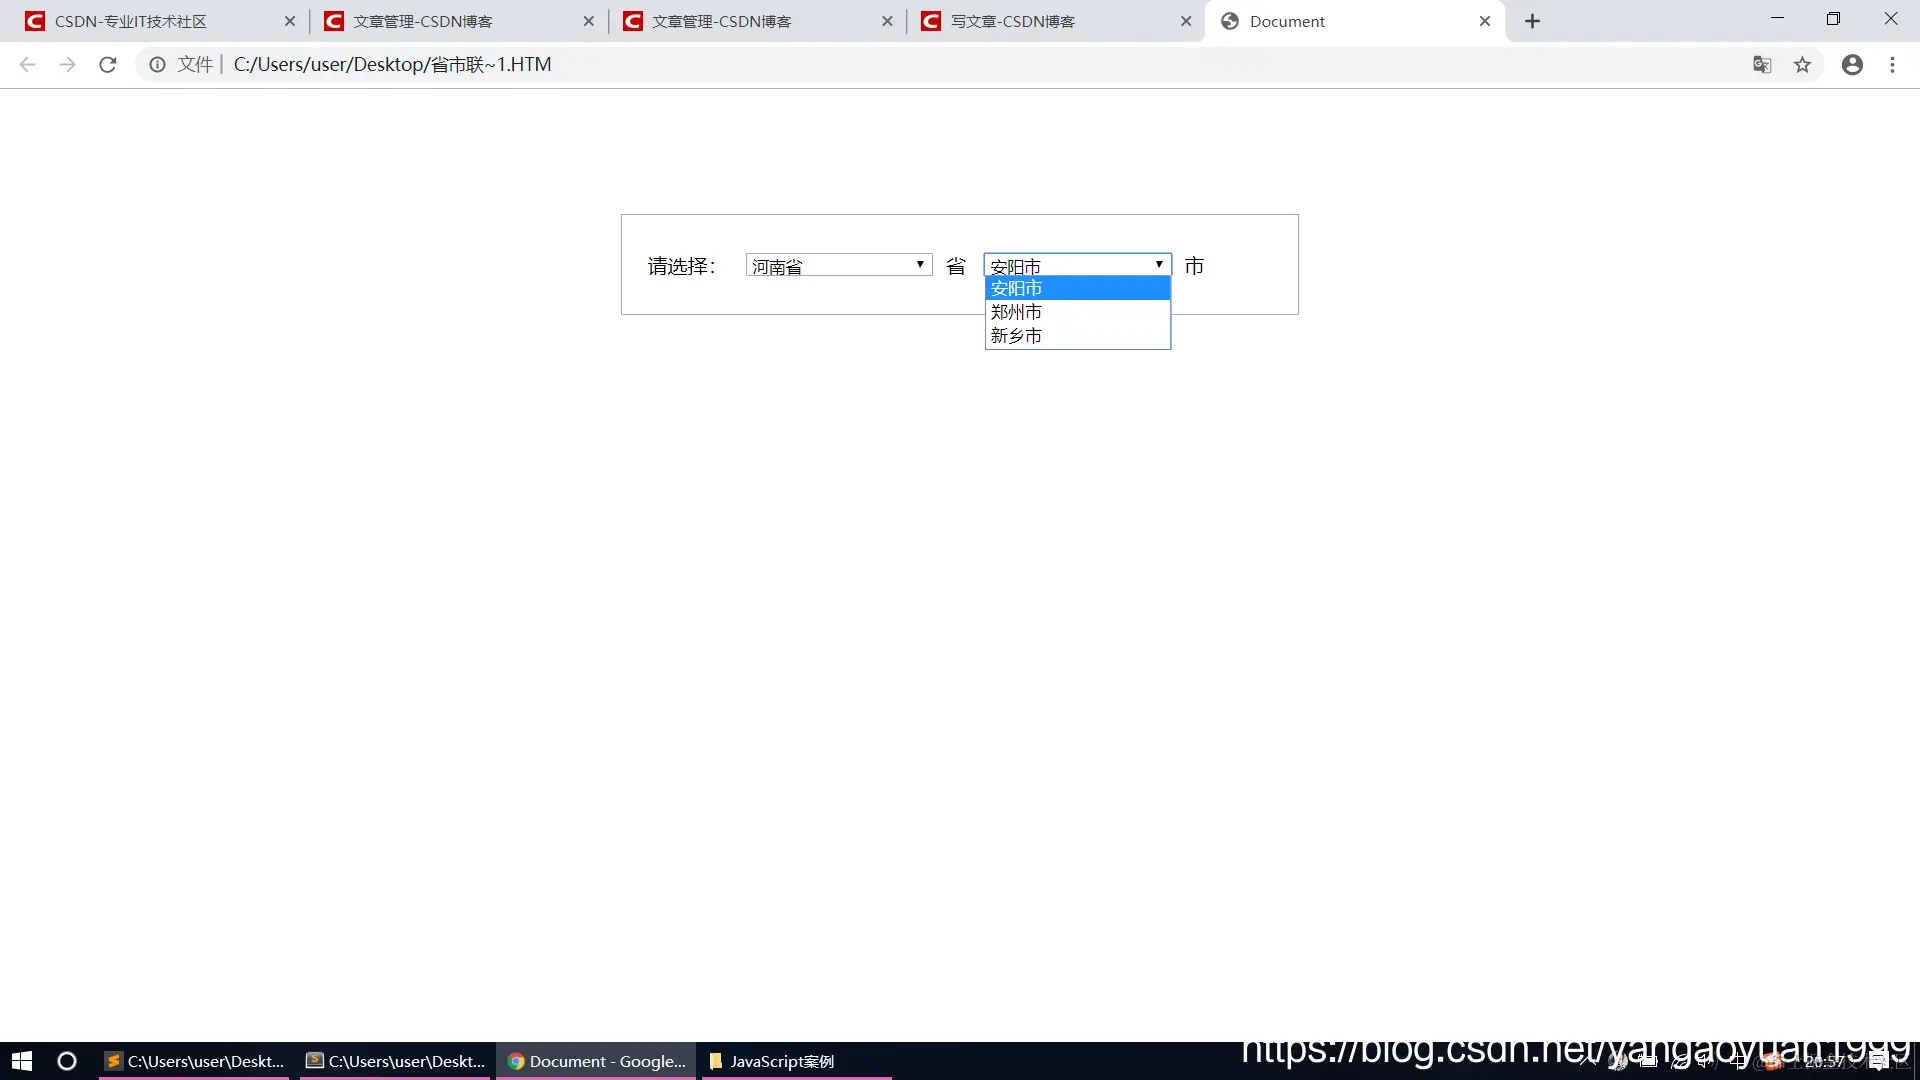Open the Chrome profile avatar
Viewport: 1920px width, 1080px height.
[x=1852, y=64]
